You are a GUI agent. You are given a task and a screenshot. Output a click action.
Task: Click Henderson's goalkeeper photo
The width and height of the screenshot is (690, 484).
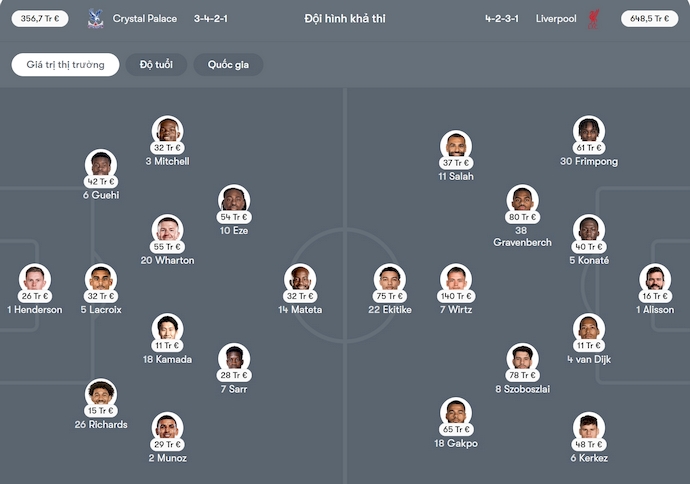coord(35,278)
